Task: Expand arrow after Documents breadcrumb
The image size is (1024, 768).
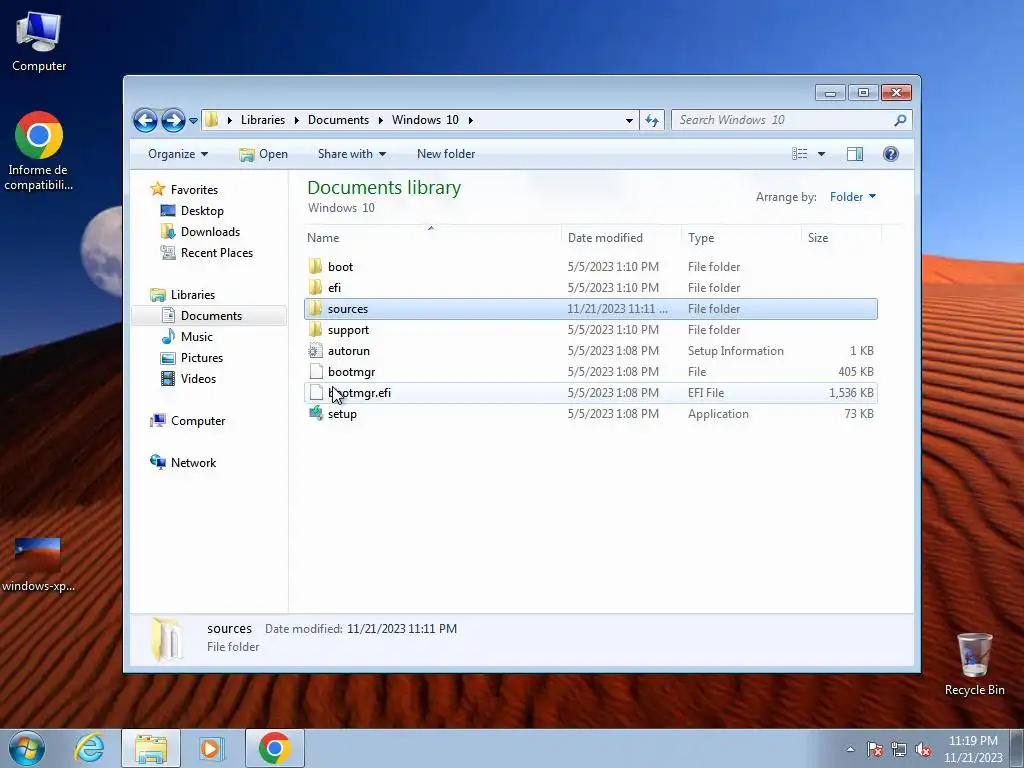Action: click(381, 120)
